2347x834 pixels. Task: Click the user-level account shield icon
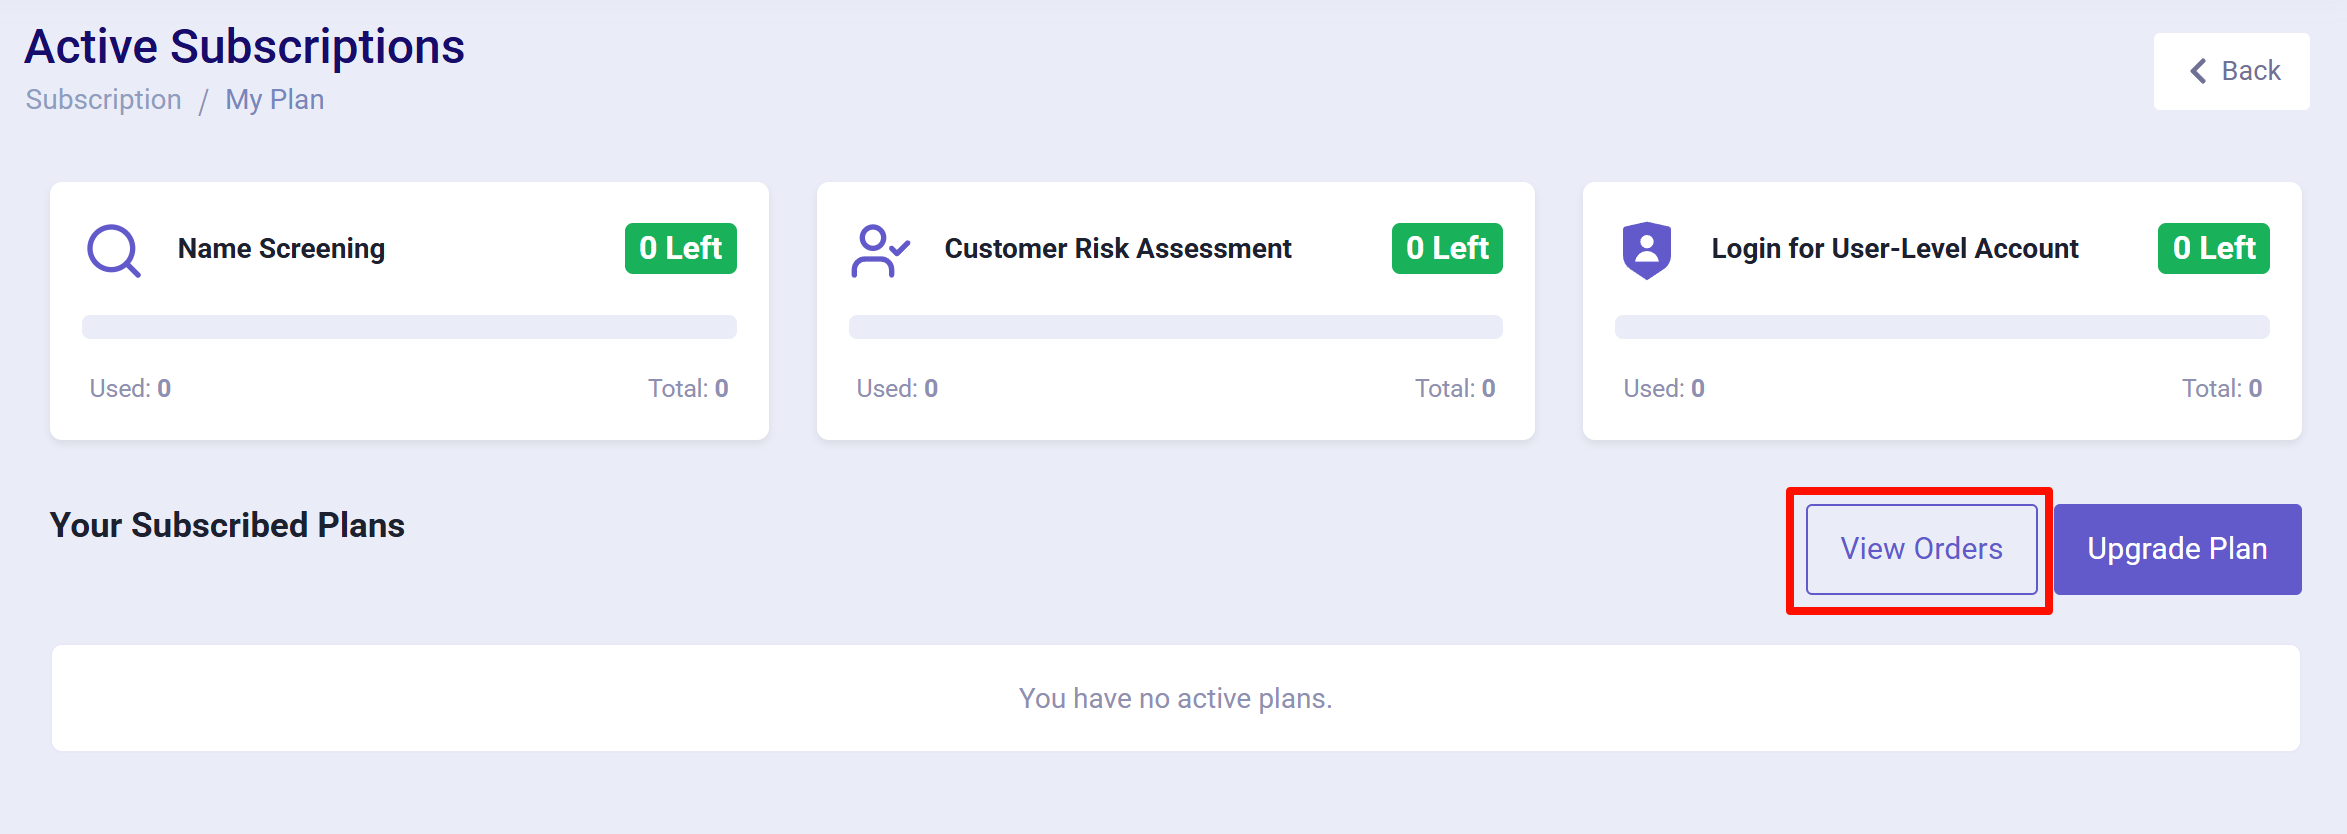click(1647, 250)
